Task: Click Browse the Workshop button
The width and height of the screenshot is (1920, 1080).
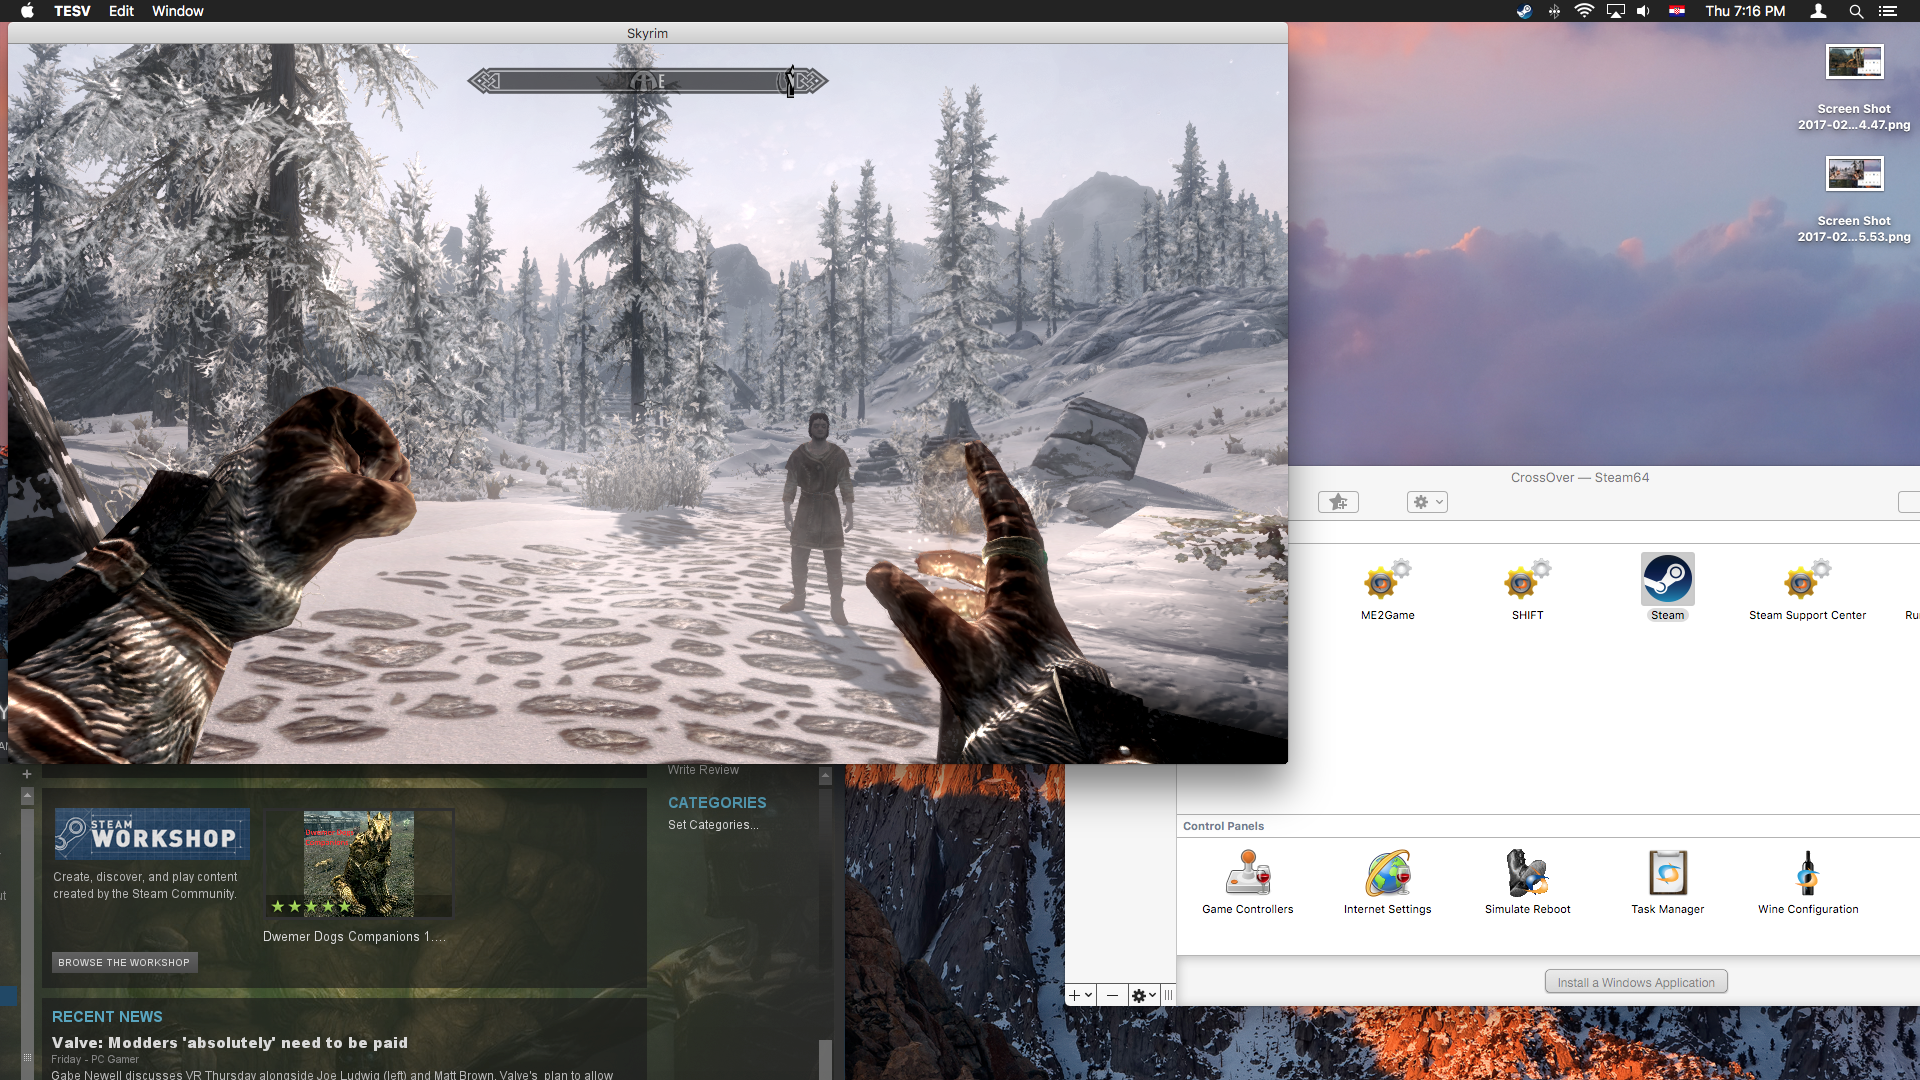Action: 124,961
